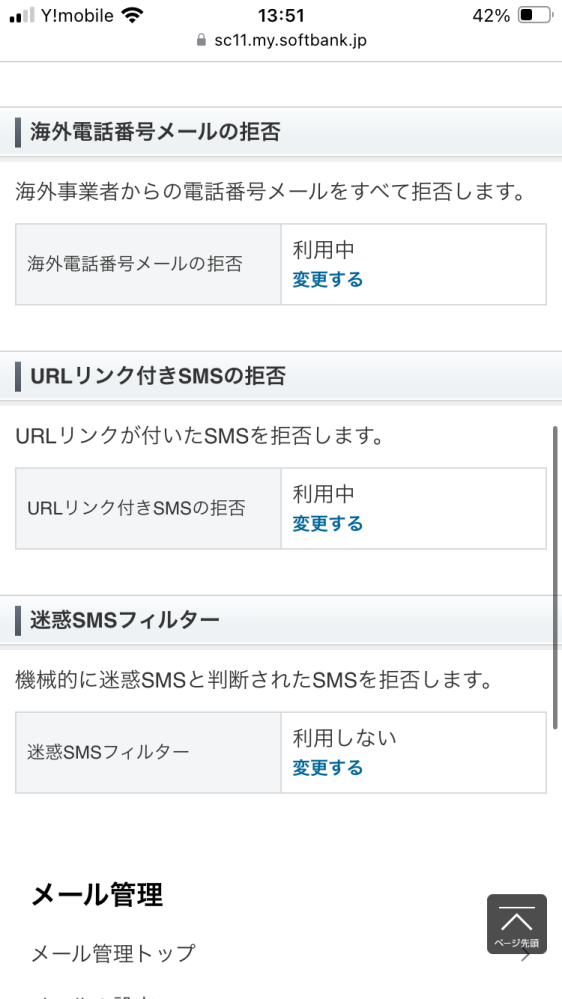Tap the 13:51 clock in status bar
562x999 pixels.
click(281, 15)
